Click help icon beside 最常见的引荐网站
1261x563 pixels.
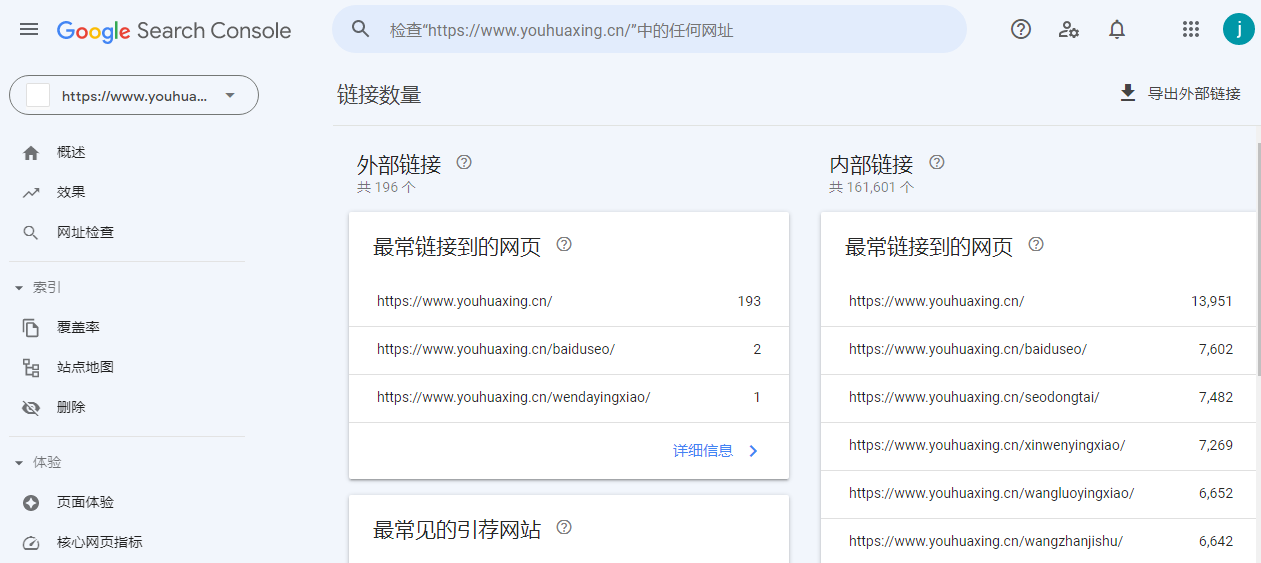(564, 527)
